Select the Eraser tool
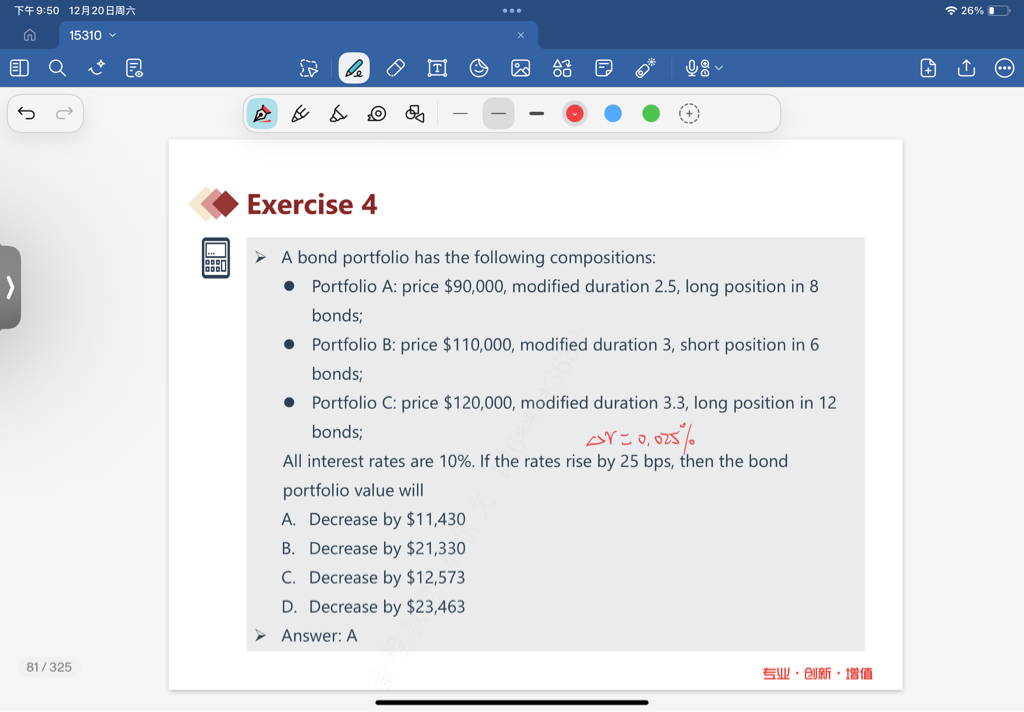 pos(395,68)
